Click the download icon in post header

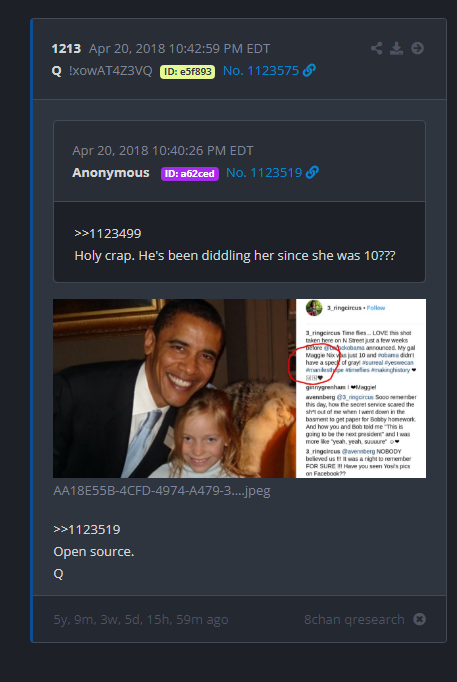[396, 48]
